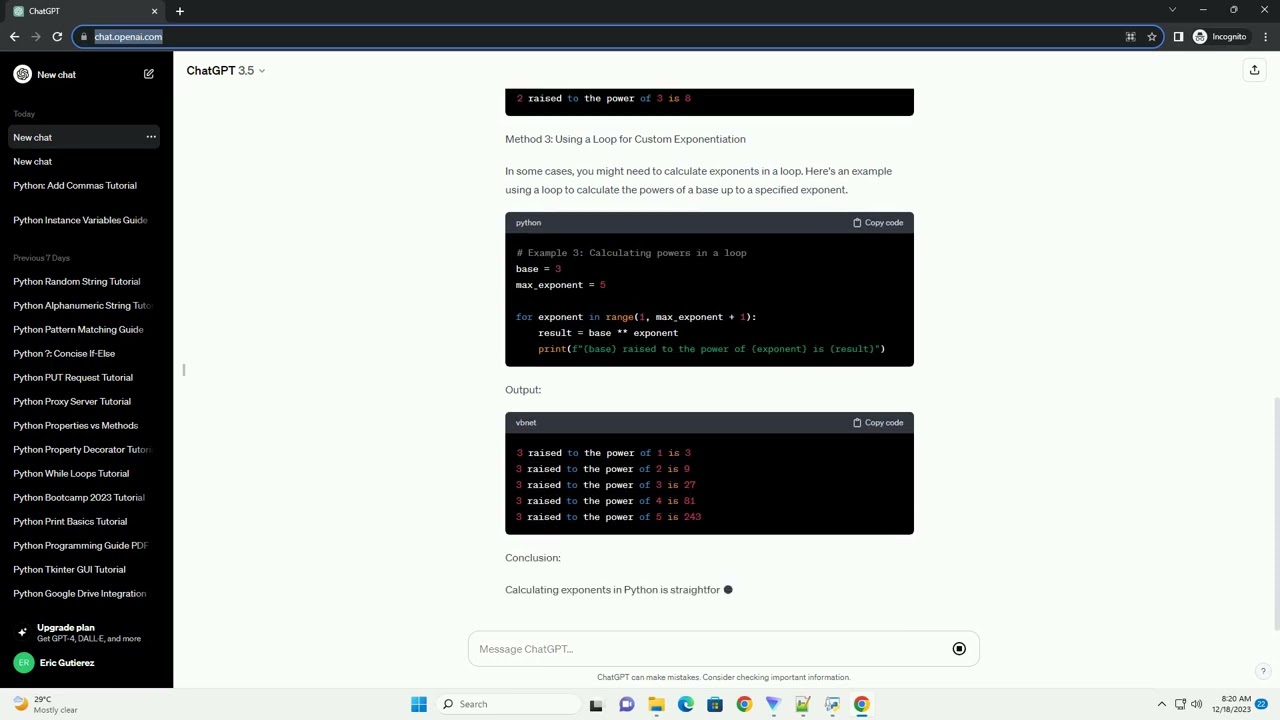
Task: Open Python Random String Tutorial chat
Action: click(x=86, y=281)
